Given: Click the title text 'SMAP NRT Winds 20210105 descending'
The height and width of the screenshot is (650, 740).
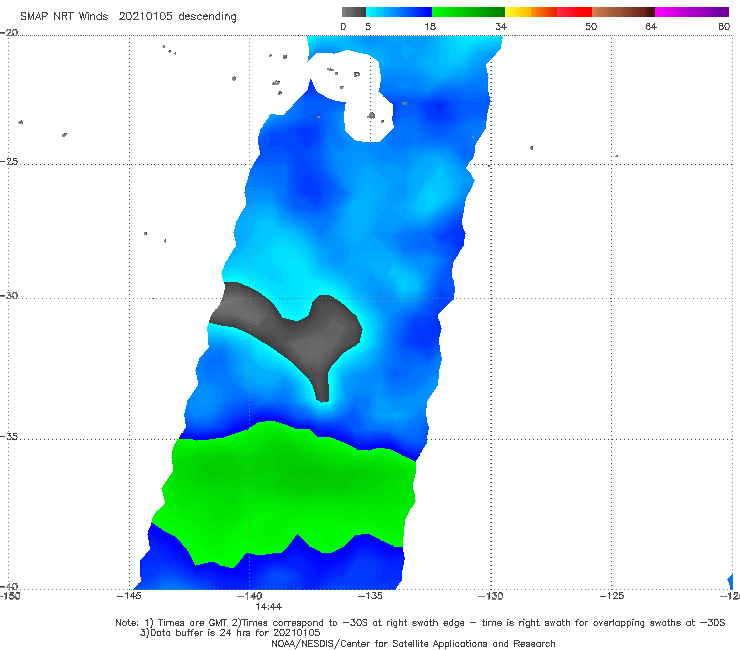Looking at the screenshot, I should click(128, 17).
